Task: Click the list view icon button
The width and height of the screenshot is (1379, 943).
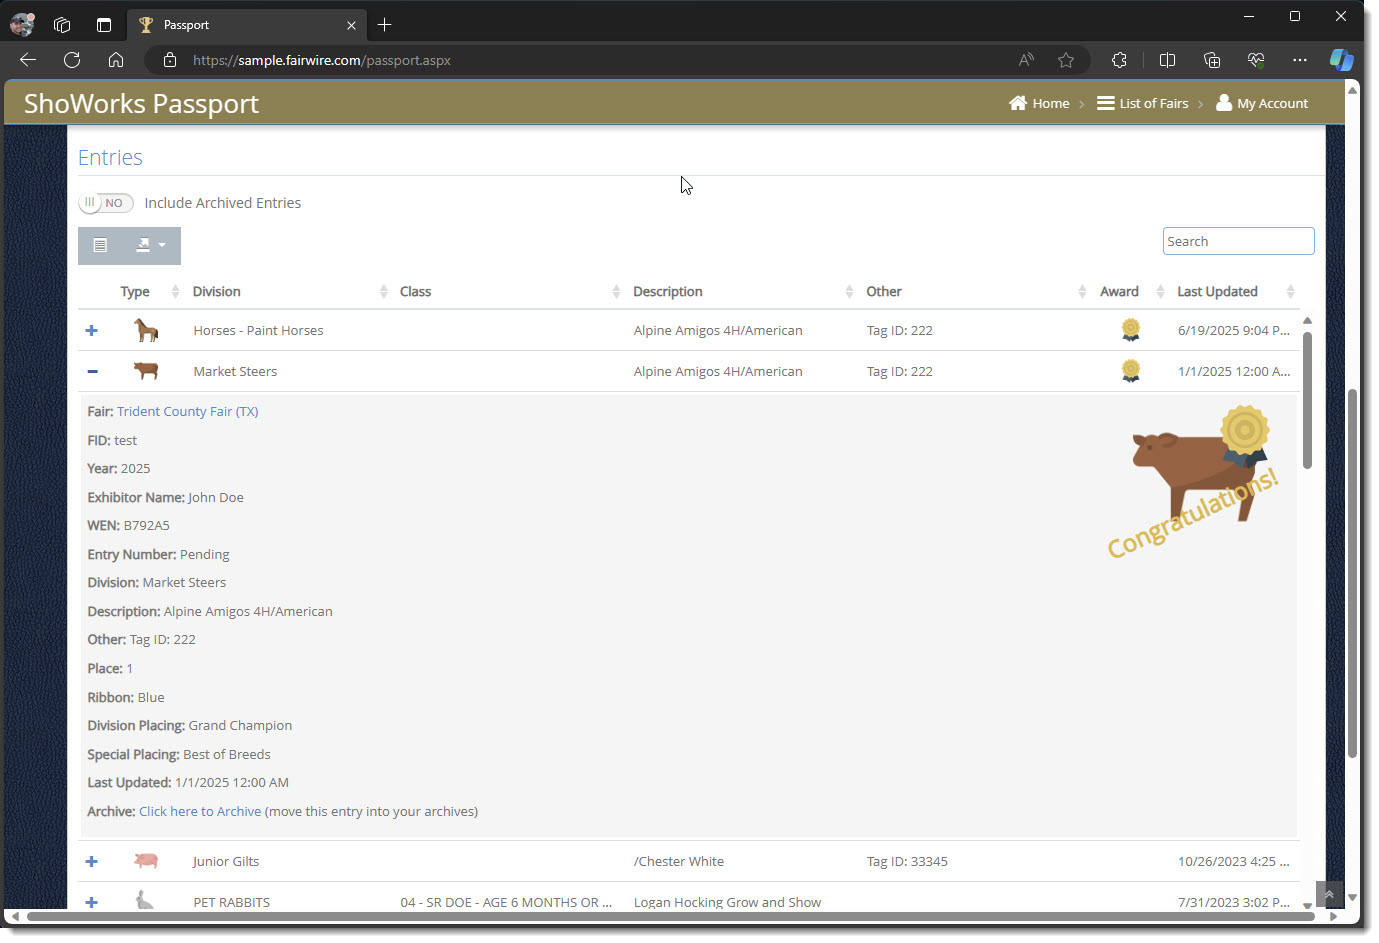Action: (100, 245)
